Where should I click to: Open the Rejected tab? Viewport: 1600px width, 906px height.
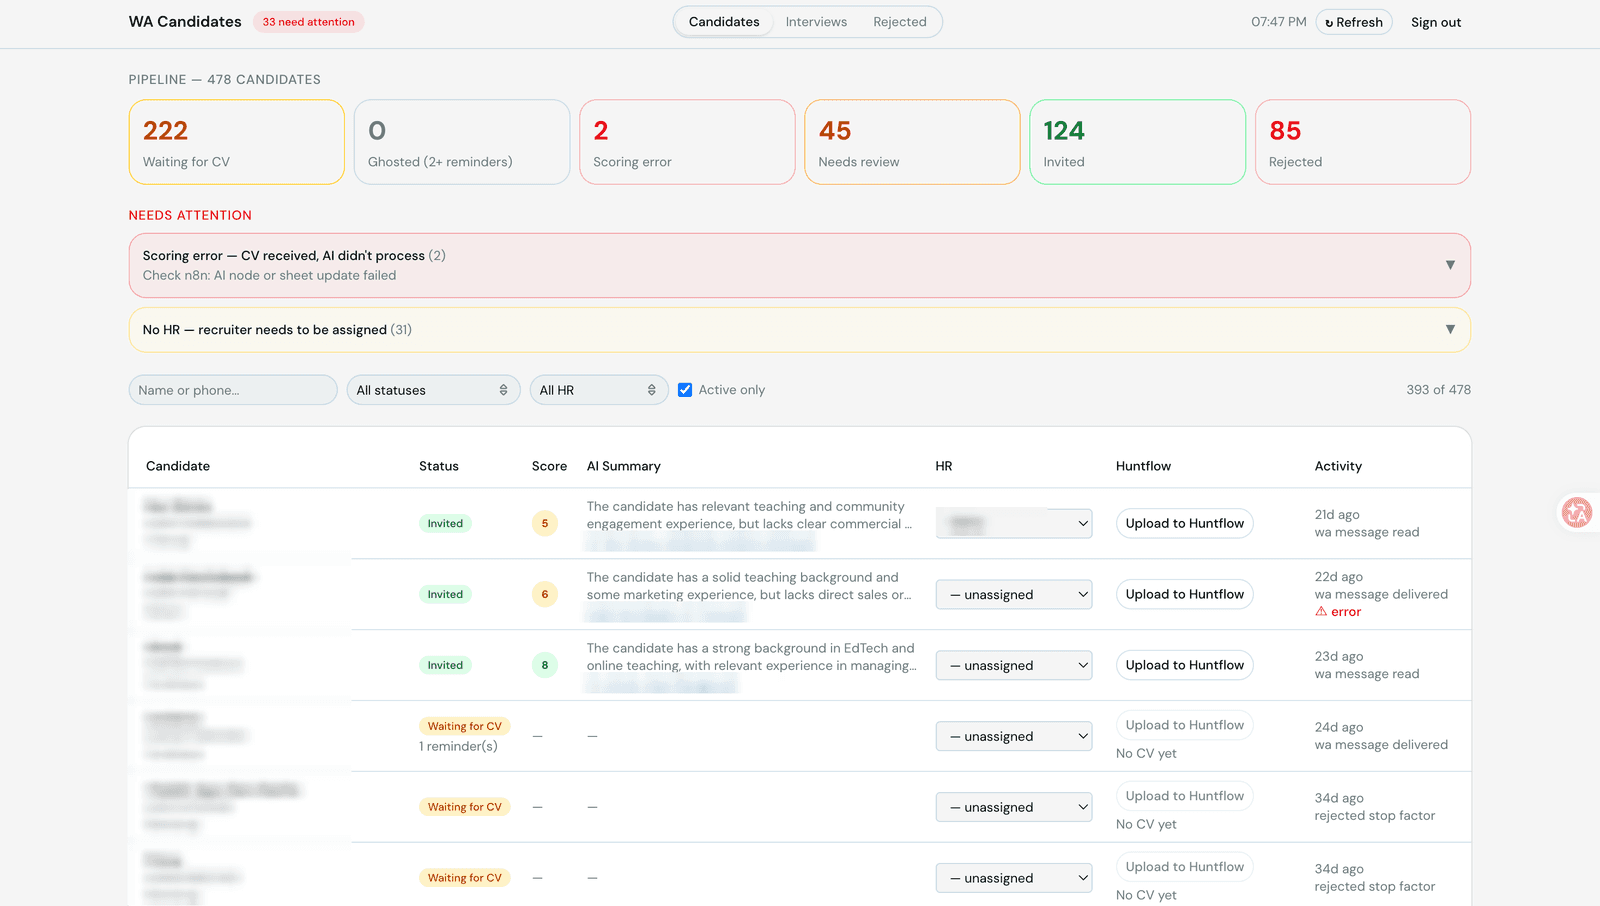point(900,22)
